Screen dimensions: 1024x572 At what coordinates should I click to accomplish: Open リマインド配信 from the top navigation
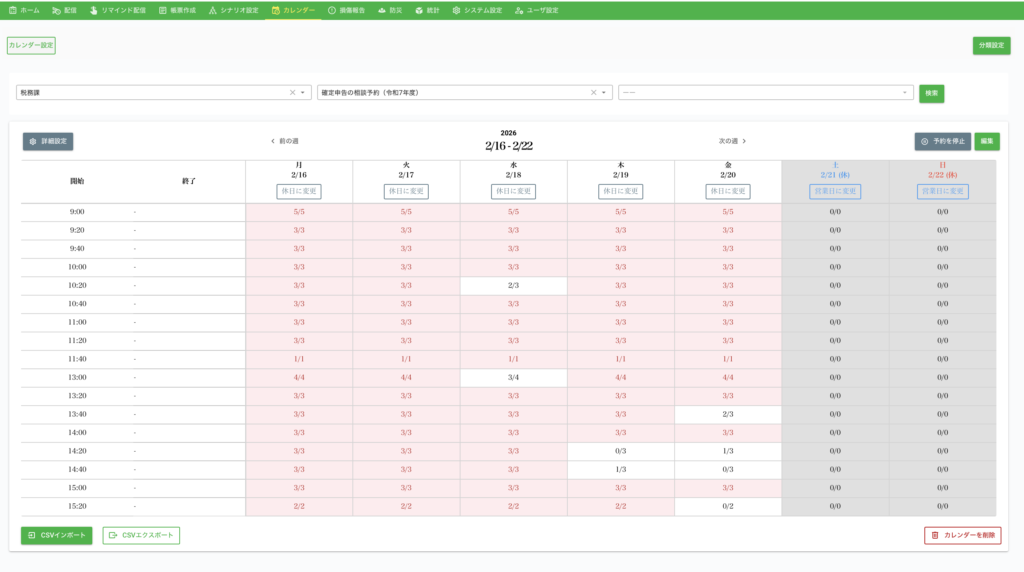[x=118, y=10]
